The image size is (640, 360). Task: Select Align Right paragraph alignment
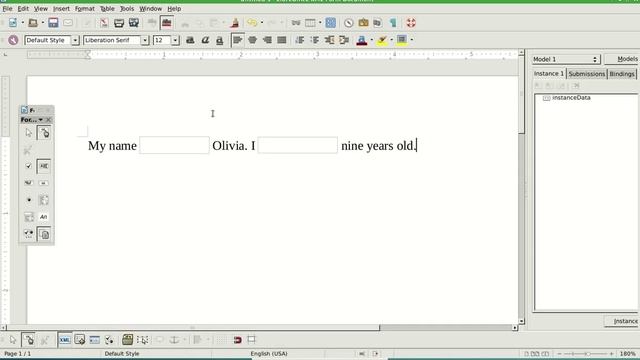pyautogui.click(x=267, y=40)
